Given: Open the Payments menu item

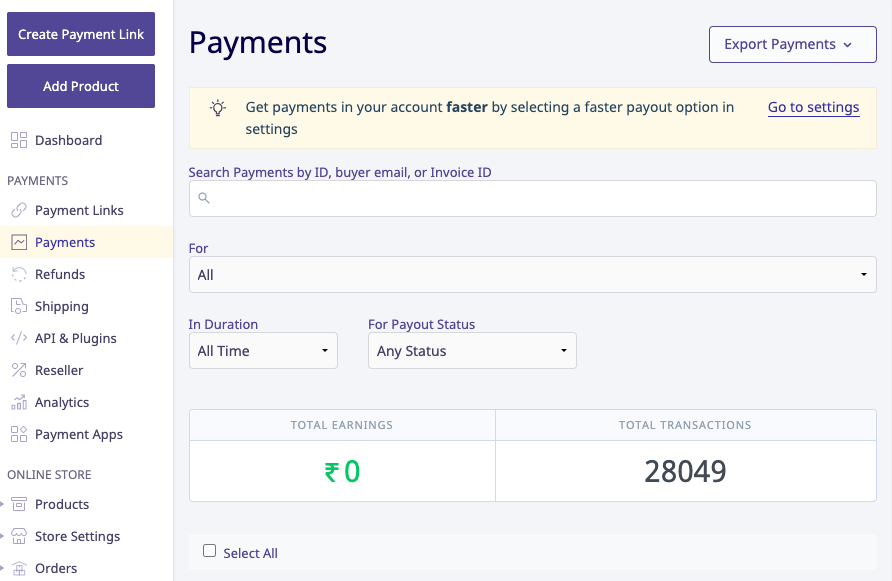Looking at the screenshot, I should (x=65, y=242).
